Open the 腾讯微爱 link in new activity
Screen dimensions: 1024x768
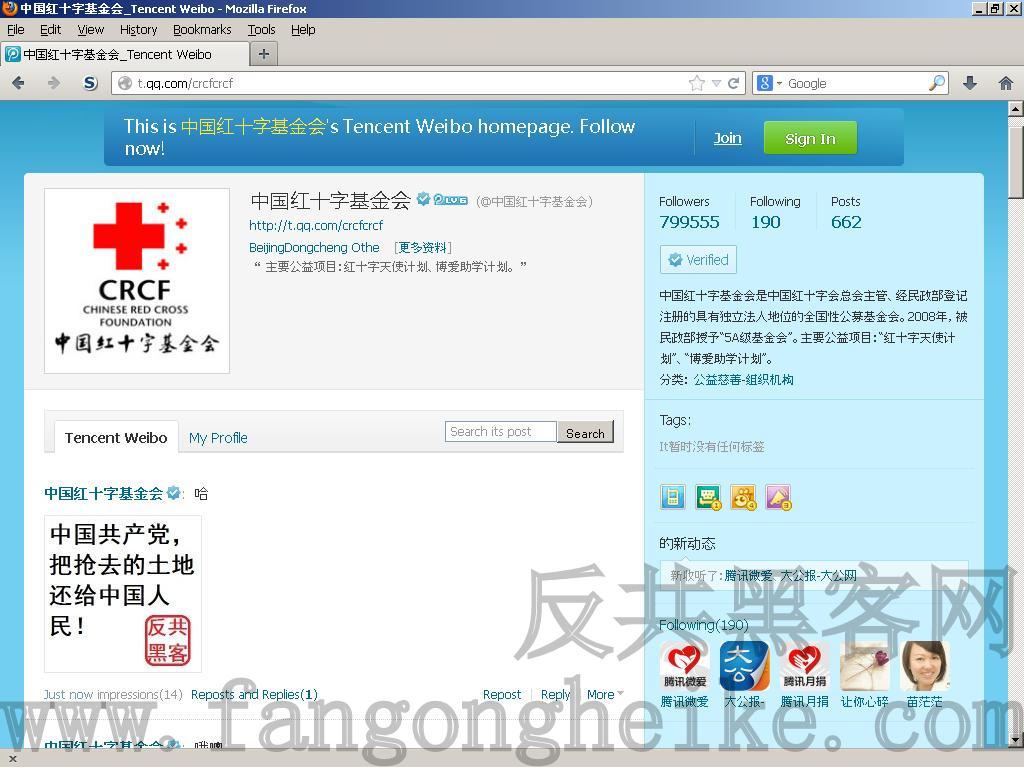click(x=748, y=575)
